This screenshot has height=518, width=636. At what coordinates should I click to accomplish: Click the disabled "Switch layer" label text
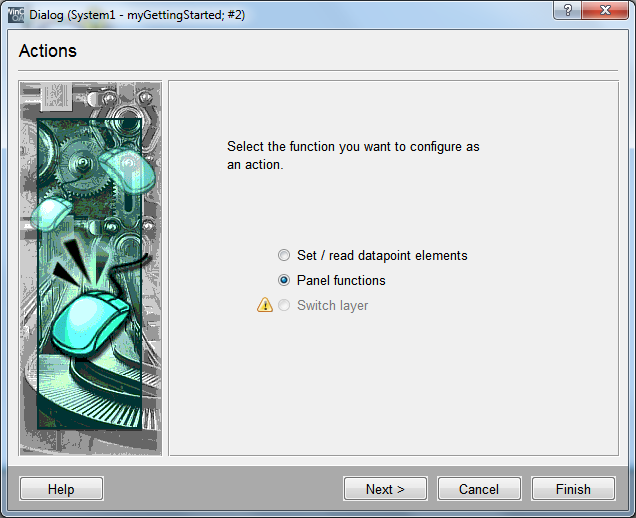pos(332,305)
